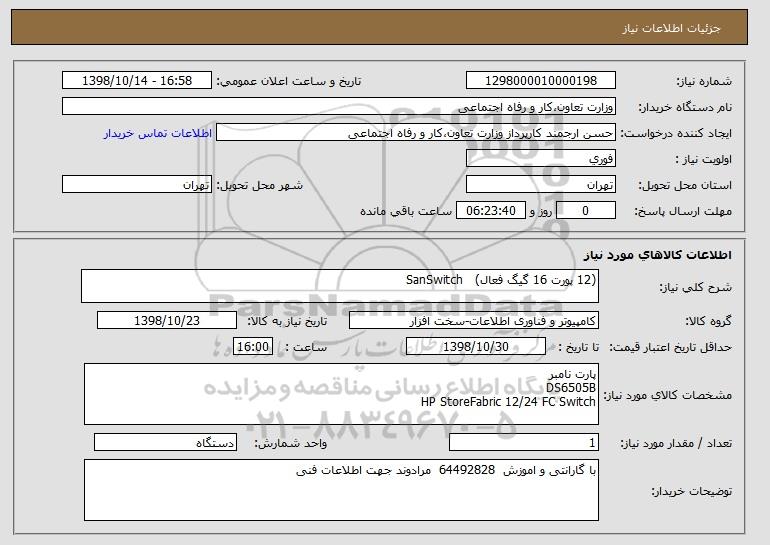Screen dimensions: 770x545
Task: Click the label ایجاد کننده درخواست
Action: click(676, 133)
